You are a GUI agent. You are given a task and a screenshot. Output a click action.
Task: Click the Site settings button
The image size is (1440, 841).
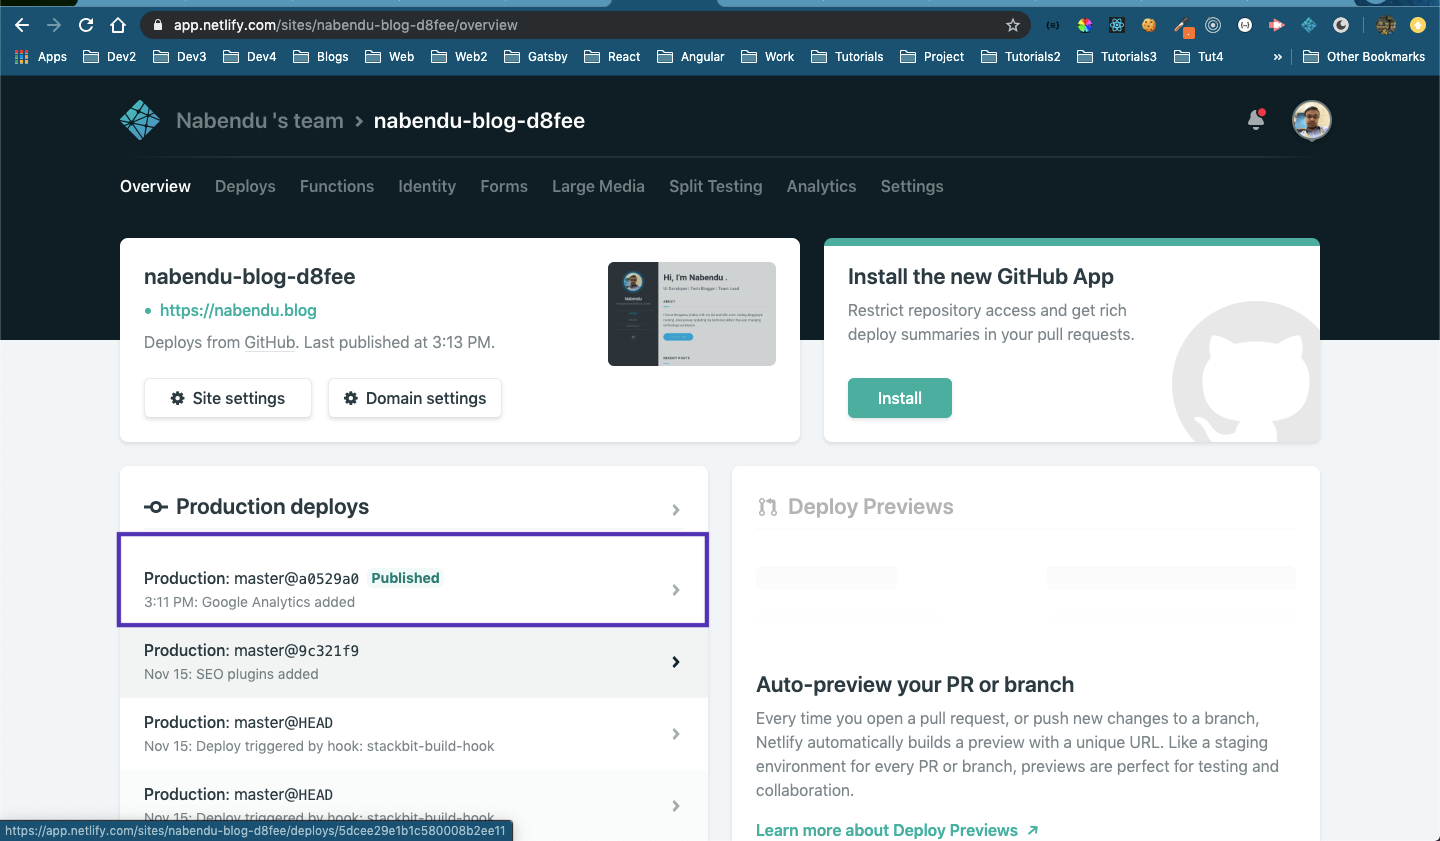coord(228,398)
